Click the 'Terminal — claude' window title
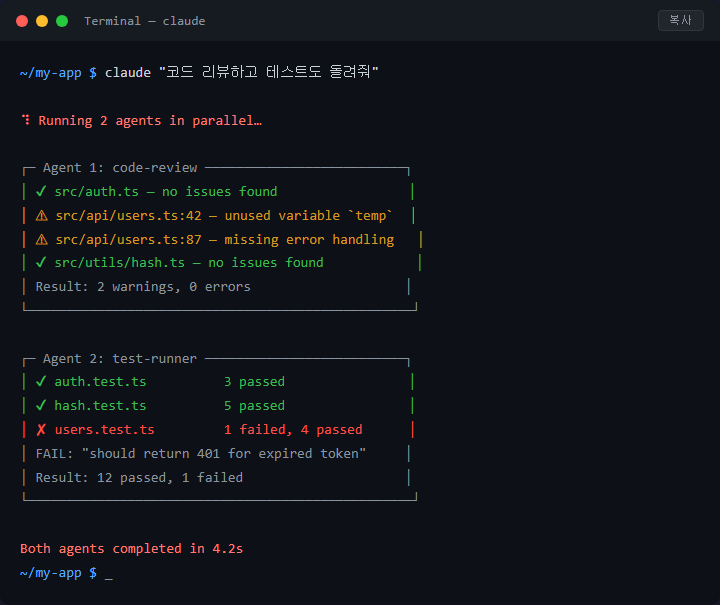Image resolution: width=720 pixels, height=605 pixels. pyautogui.click(x=145, y=21)
